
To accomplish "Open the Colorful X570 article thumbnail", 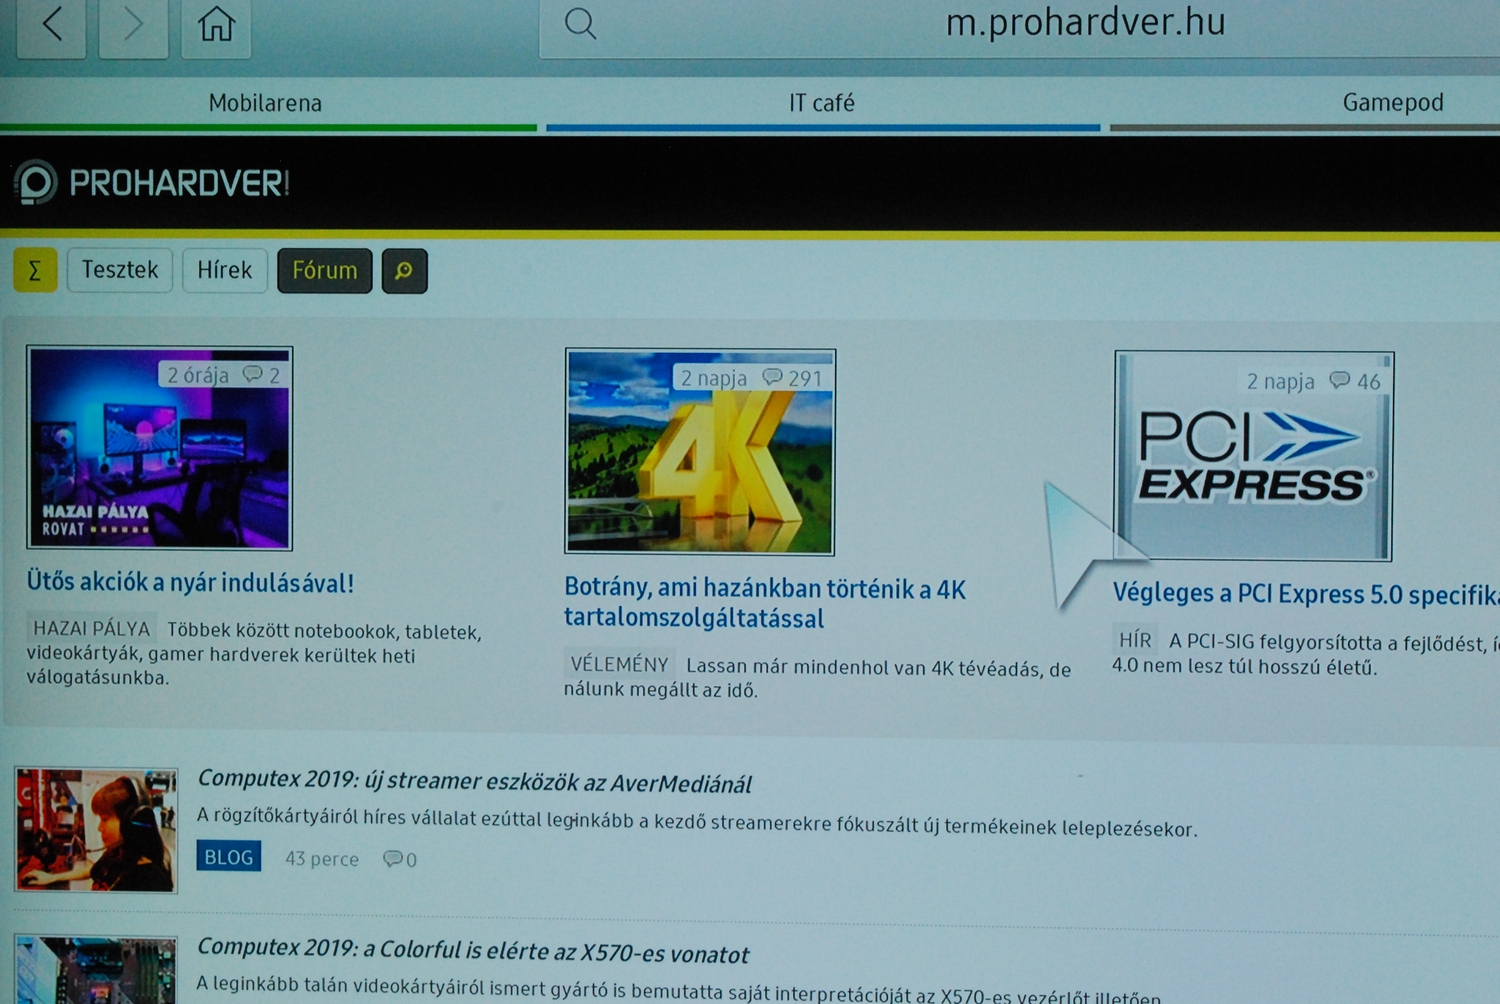I will 96,969.
